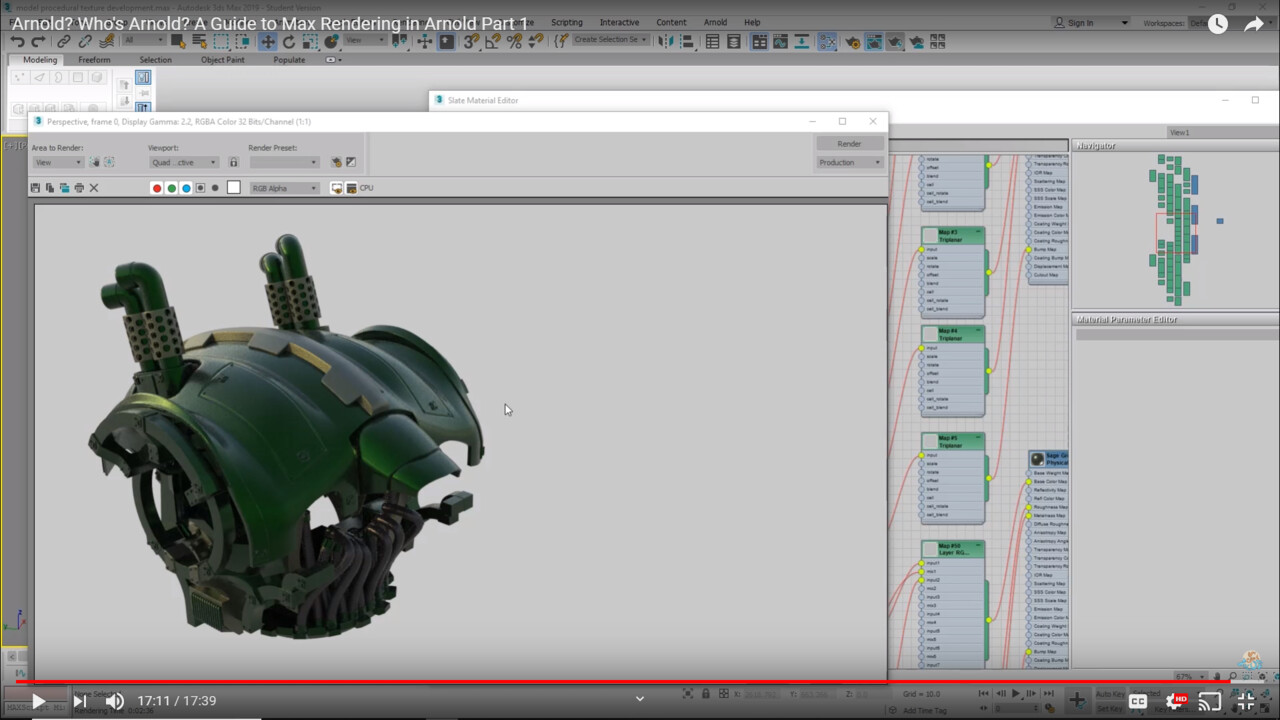Open render setup icon beside Render Preset
1280x720 pixels.
[x=337, y=162]
